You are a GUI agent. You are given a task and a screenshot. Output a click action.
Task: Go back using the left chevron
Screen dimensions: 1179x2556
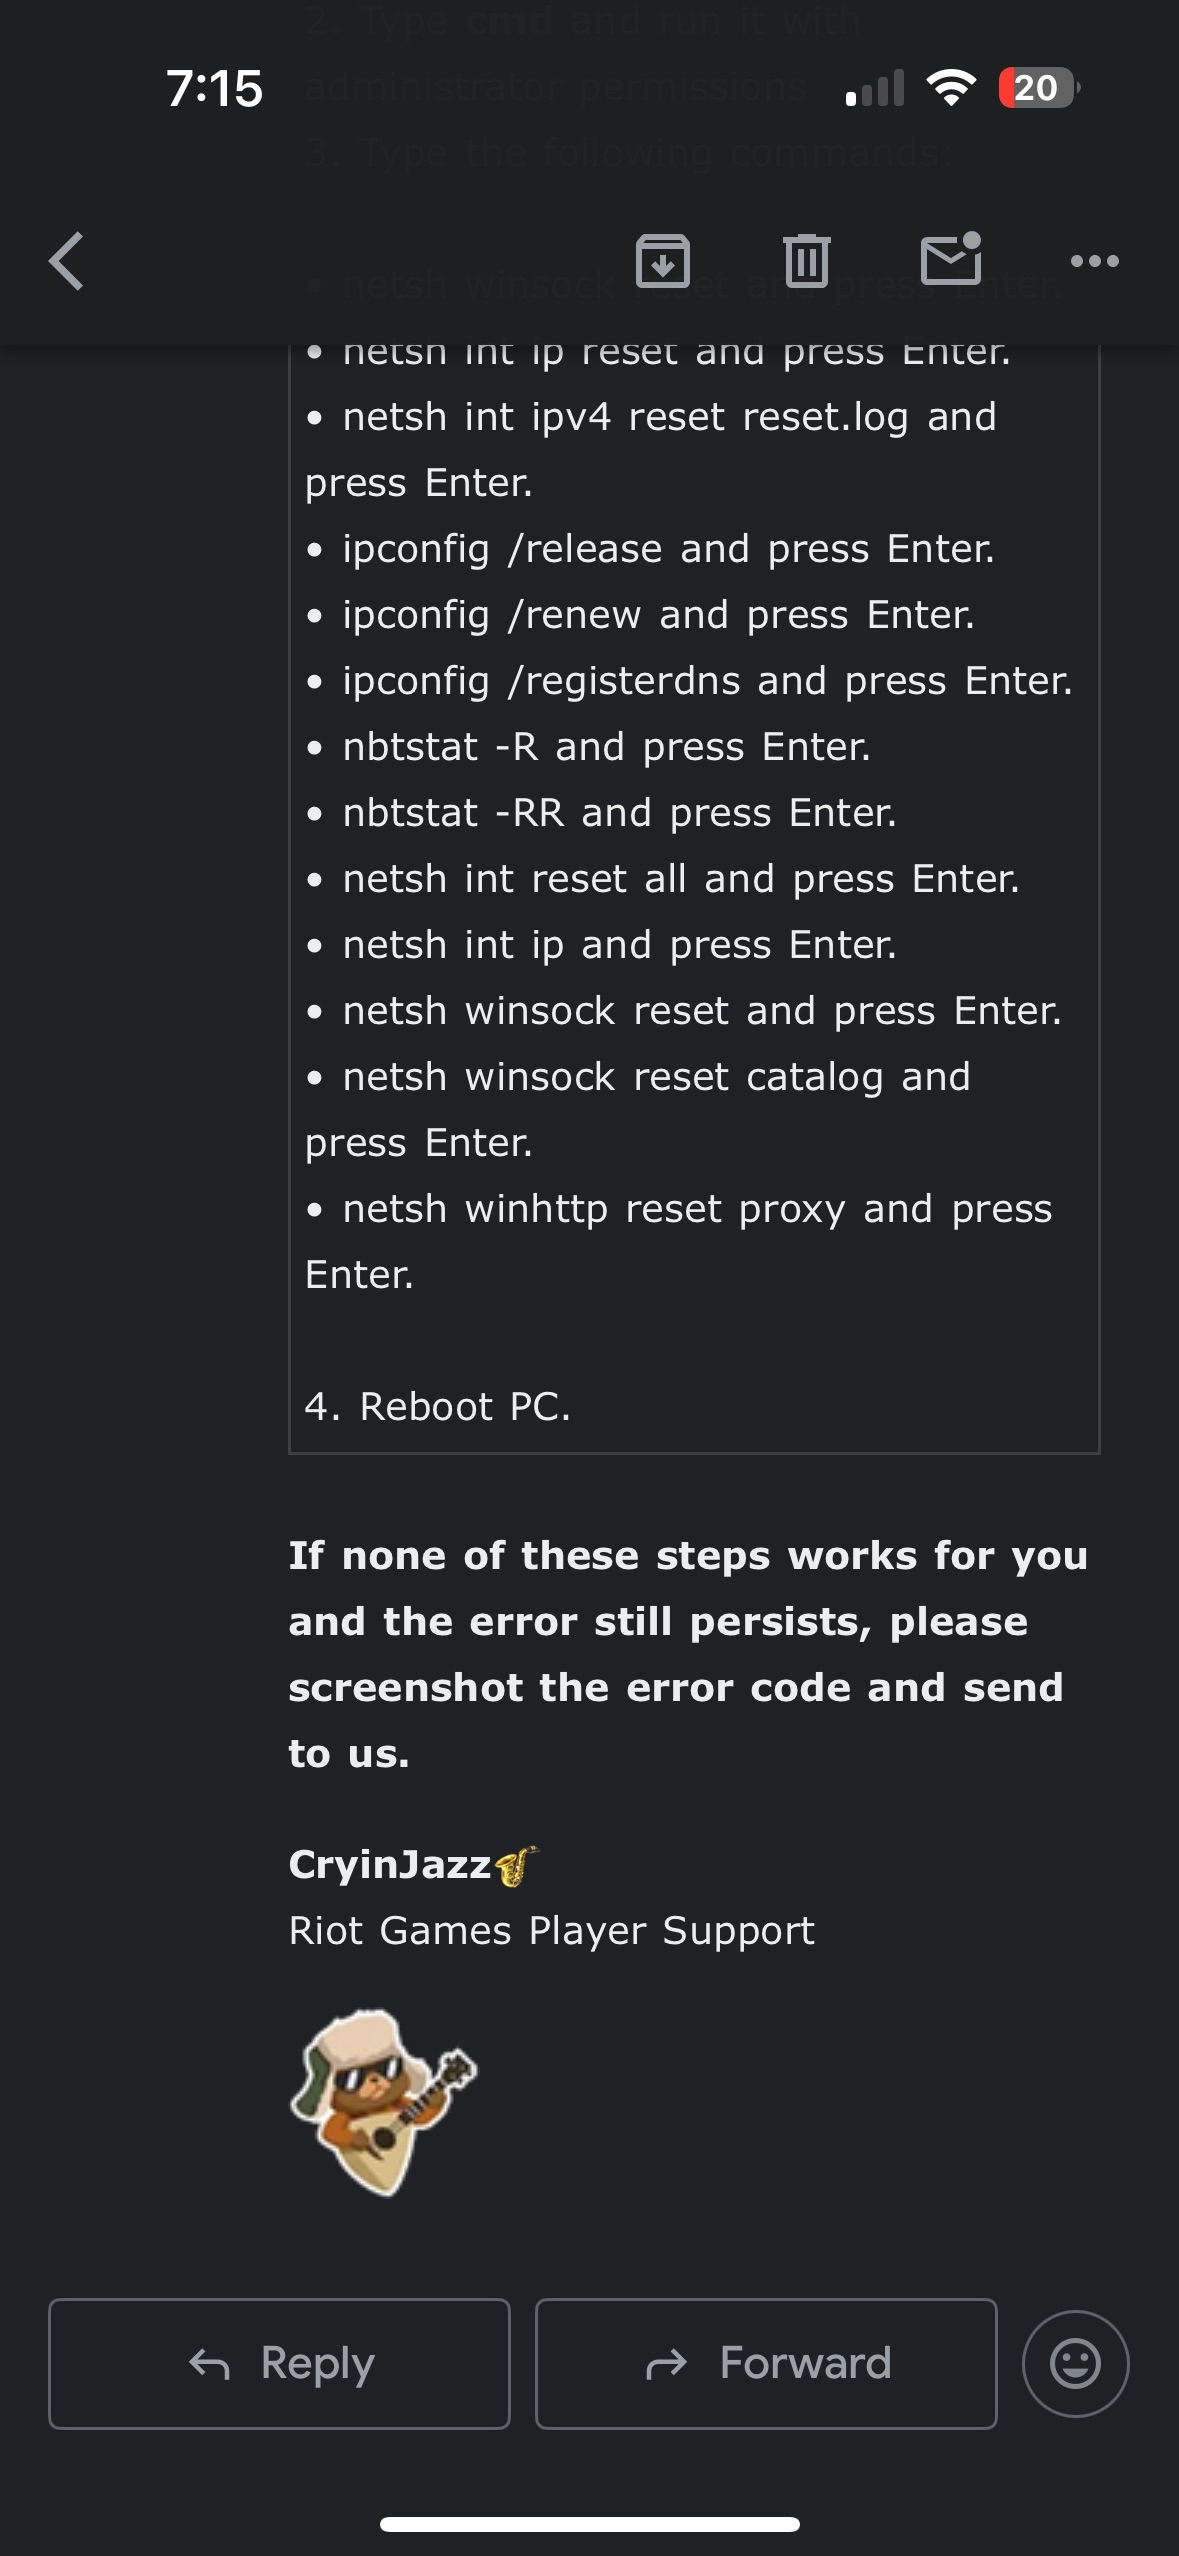click(x=66, y=262)
